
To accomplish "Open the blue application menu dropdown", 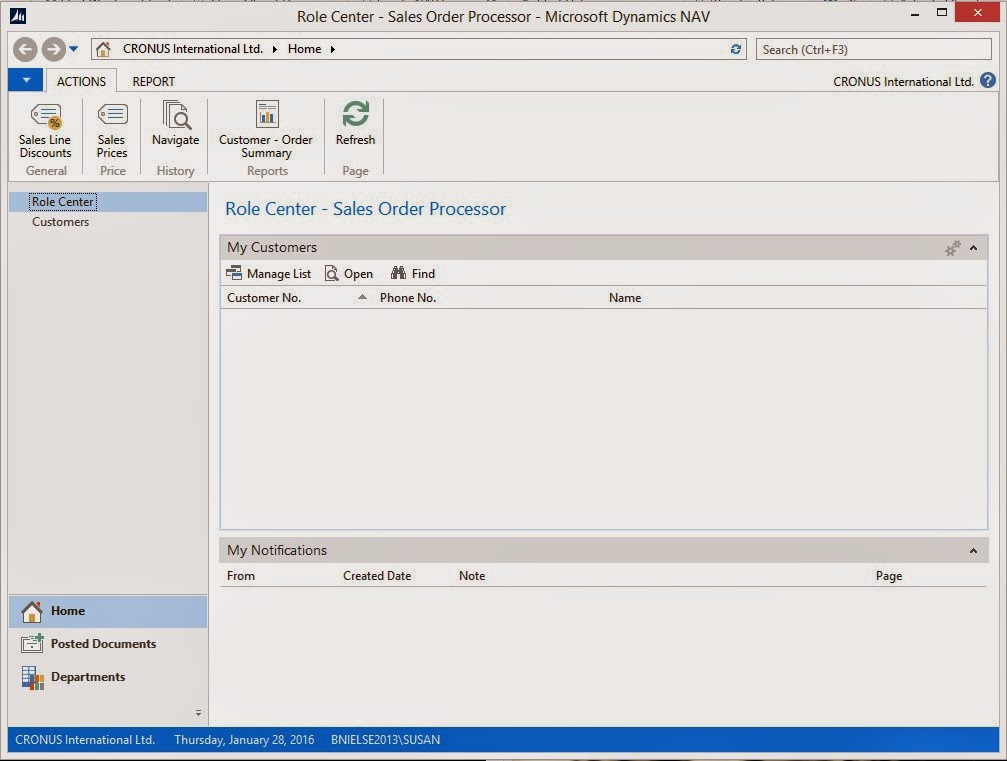I will (x=26, y=80).
